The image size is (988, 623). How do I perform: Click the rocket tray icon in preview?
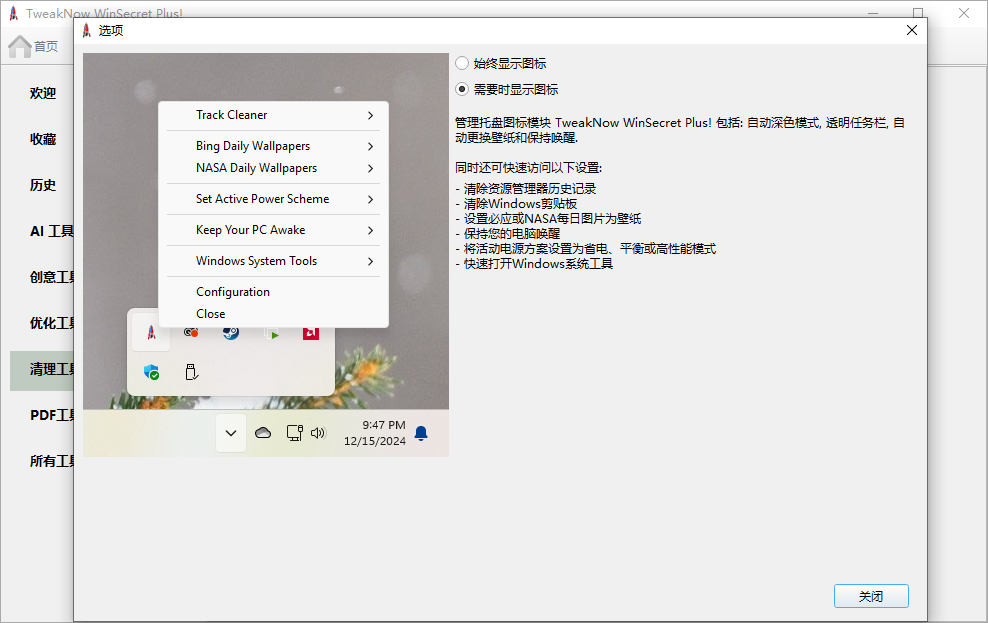pyautogui.click(x=151, y=333)
